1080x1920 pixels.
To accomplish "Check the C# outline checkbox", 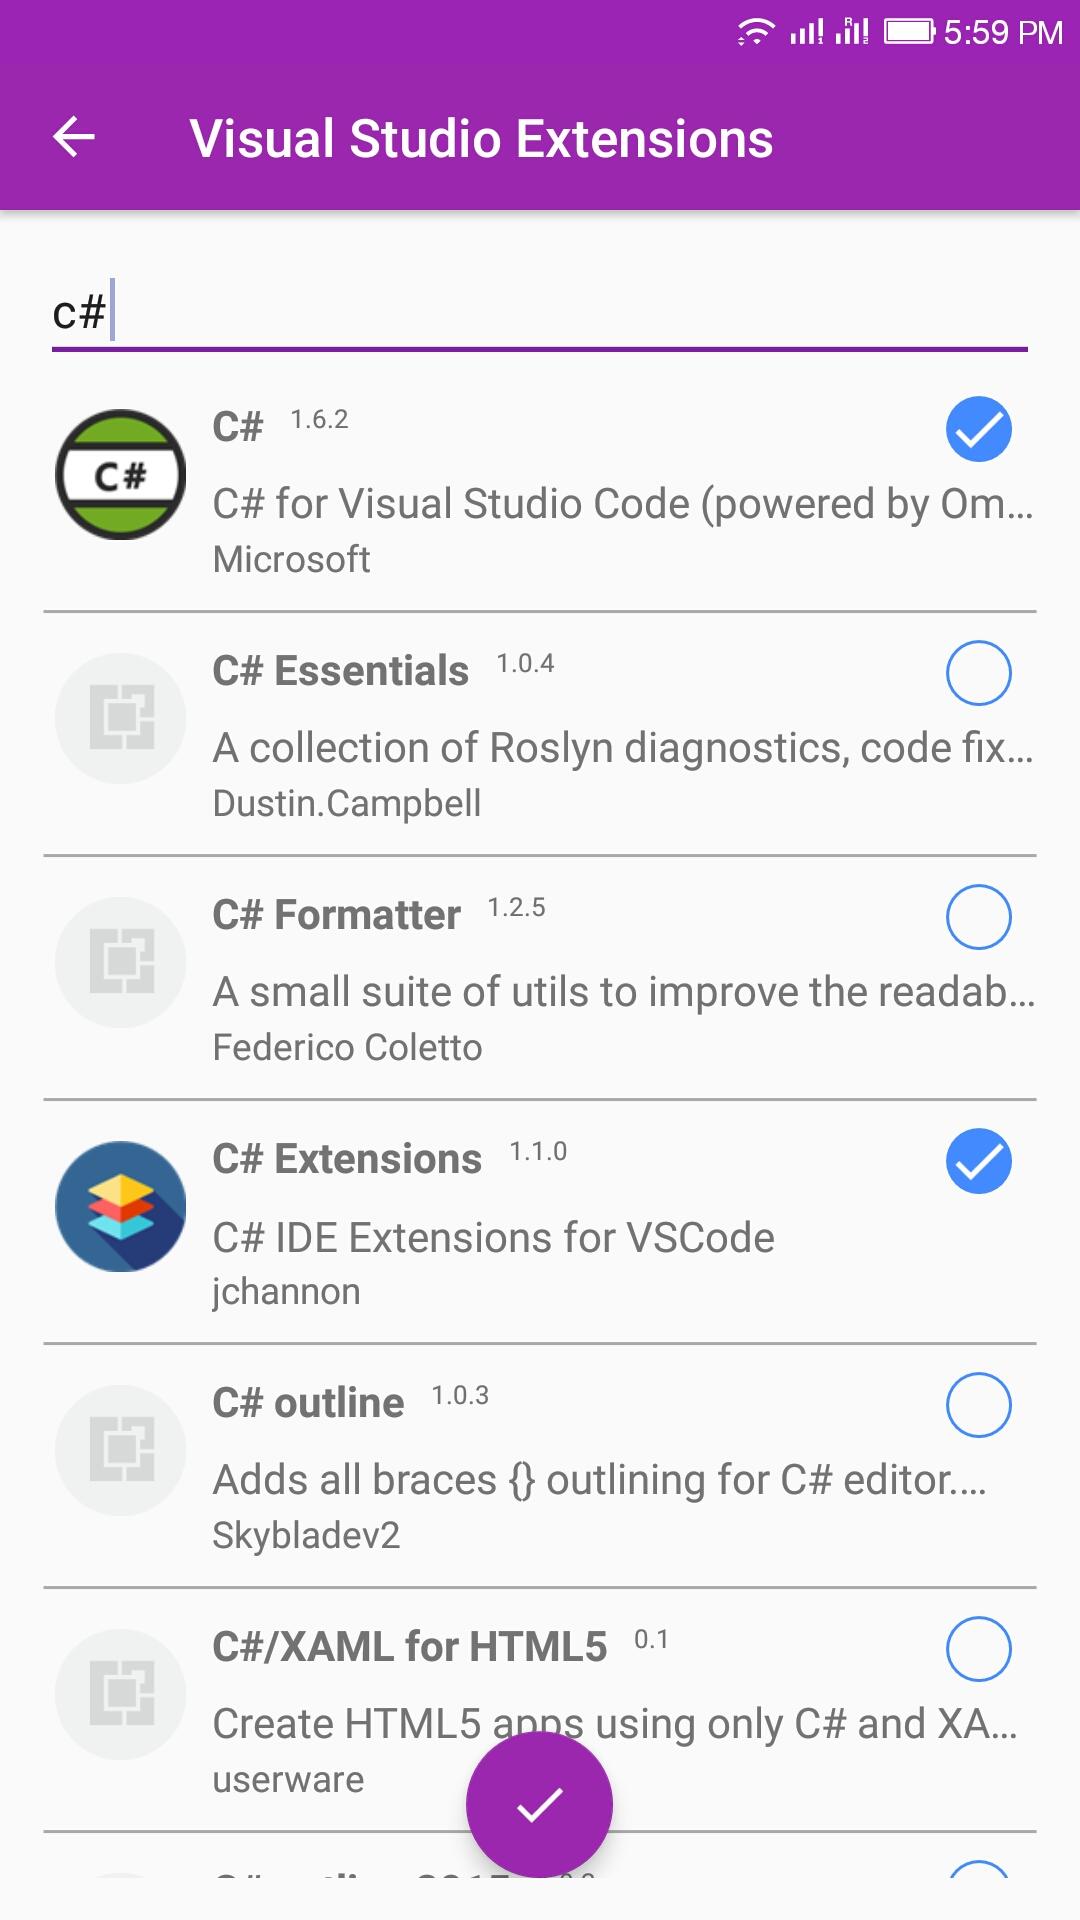I will (978, 1405).
